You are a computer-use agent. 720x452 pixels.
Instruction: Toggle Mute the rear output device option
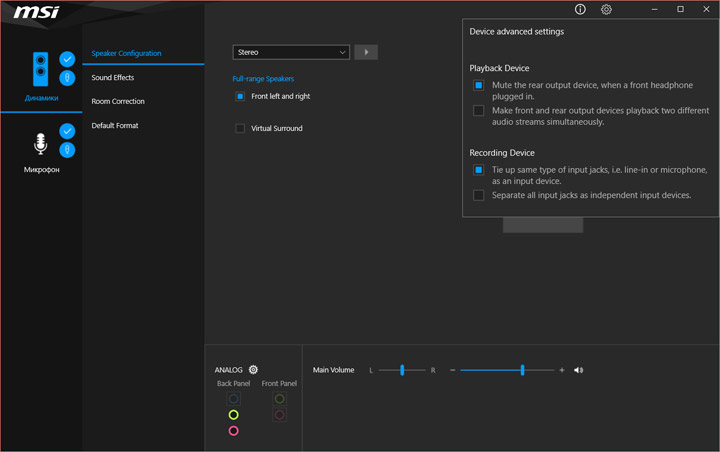(x=479, y=86)
